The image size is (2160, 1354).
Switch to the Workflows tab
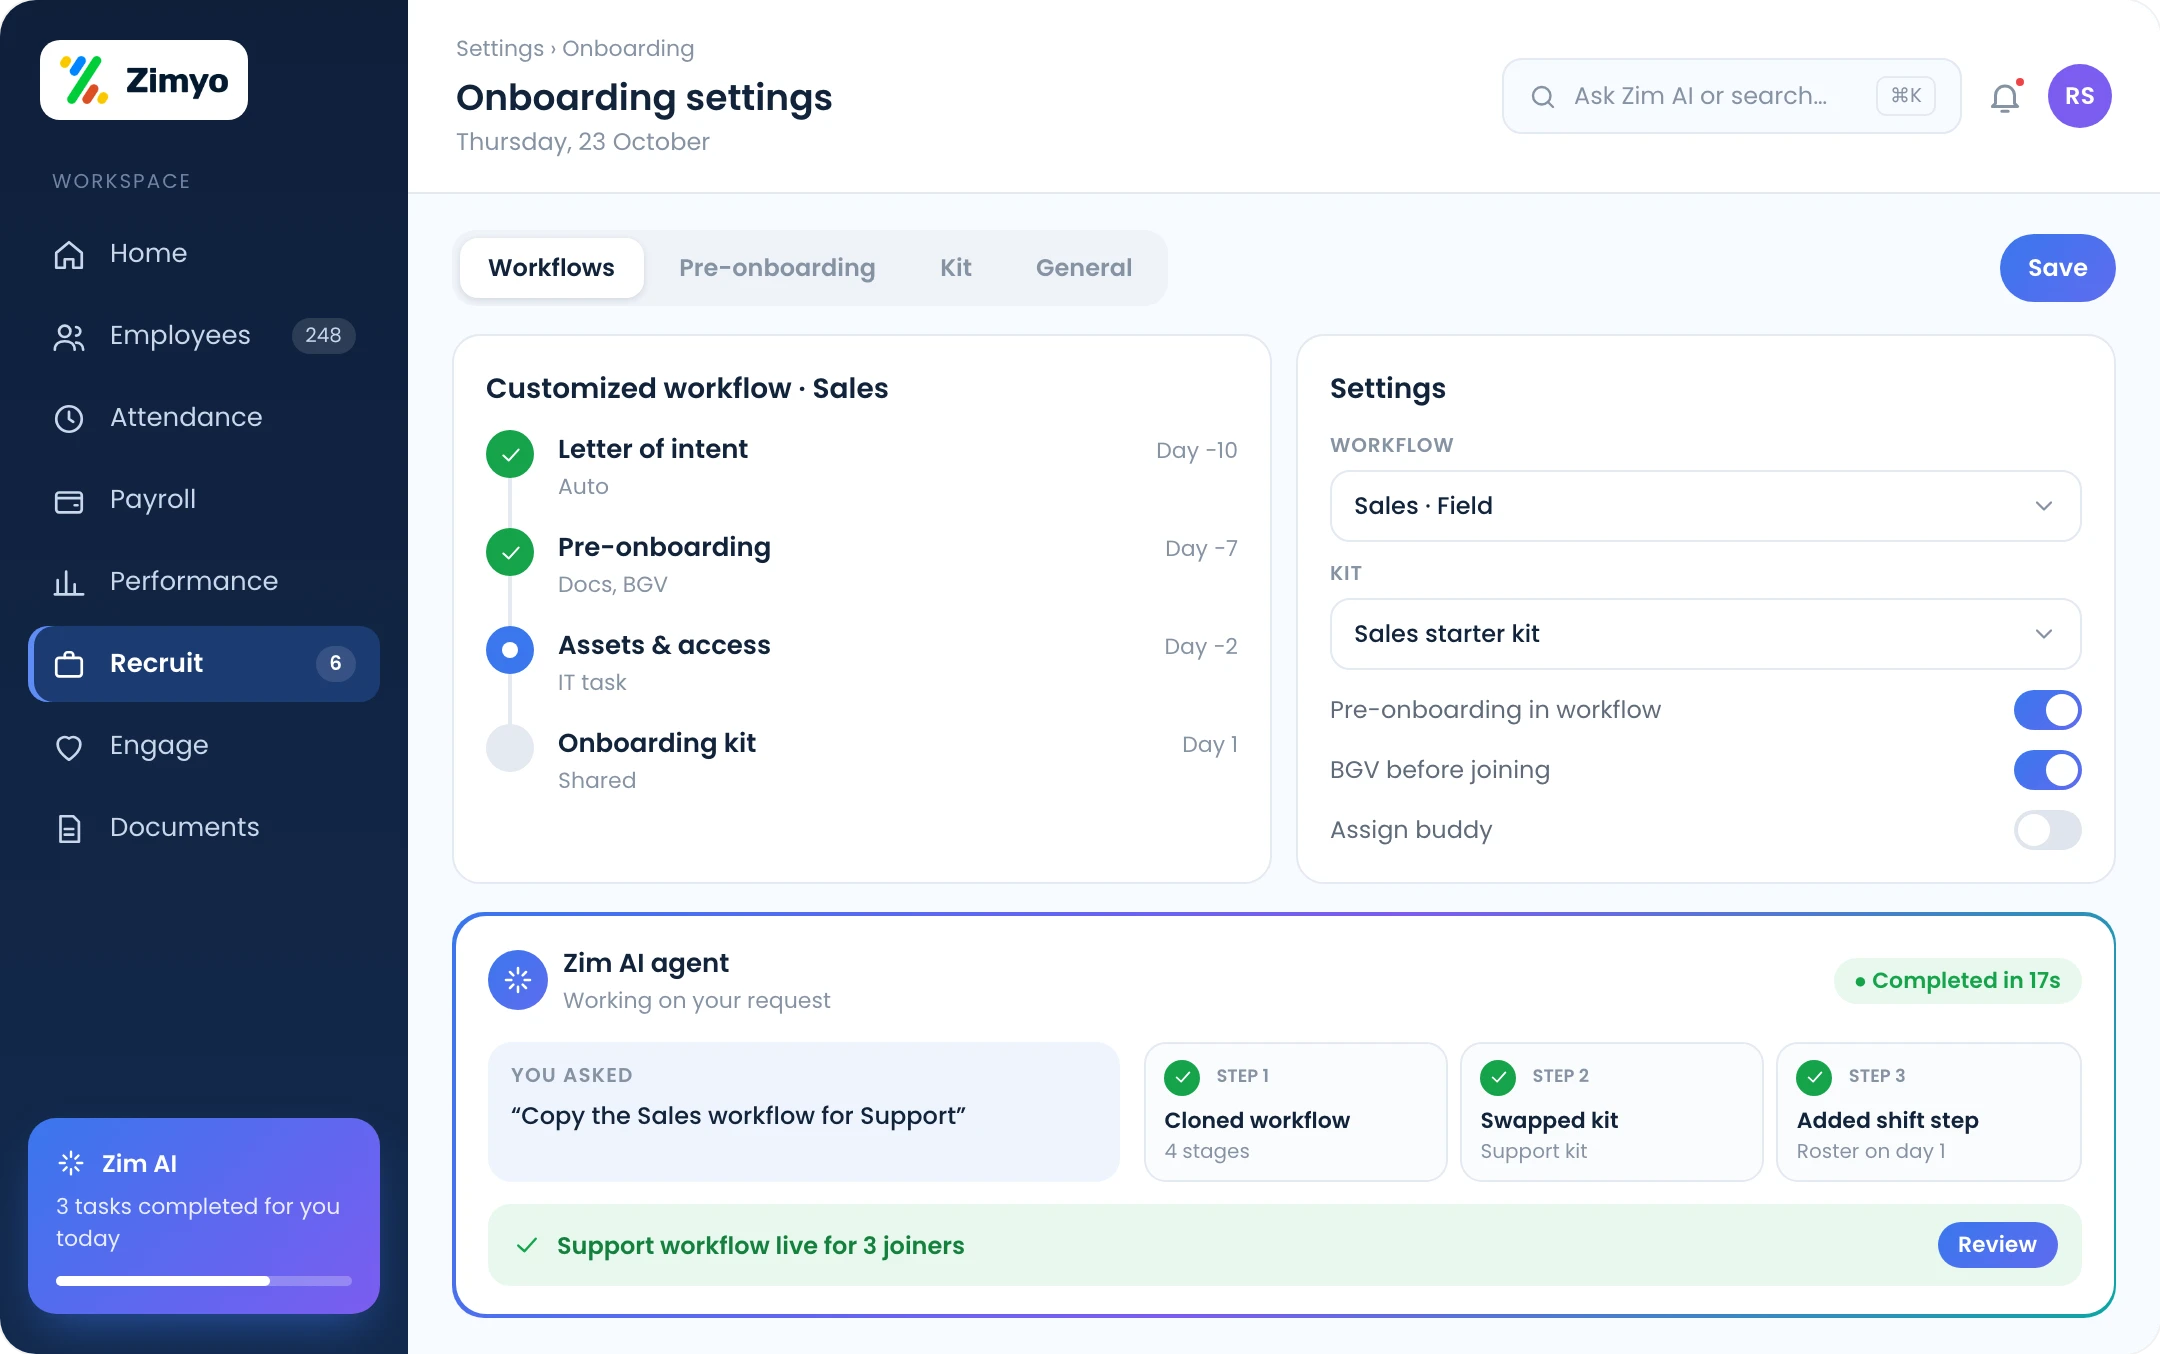click(552, 268)
